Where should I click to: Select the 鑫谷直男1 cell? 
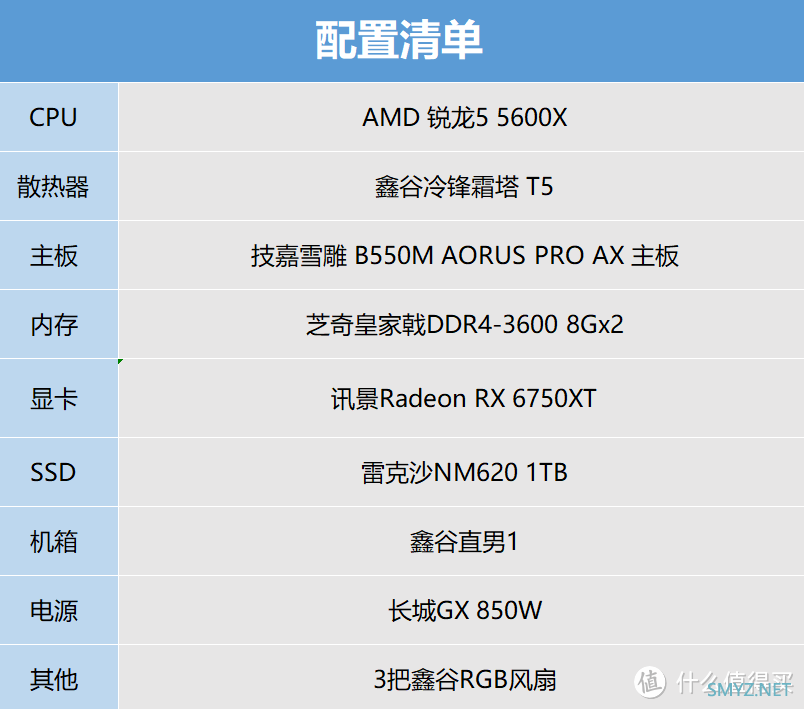tap(461, 541)
